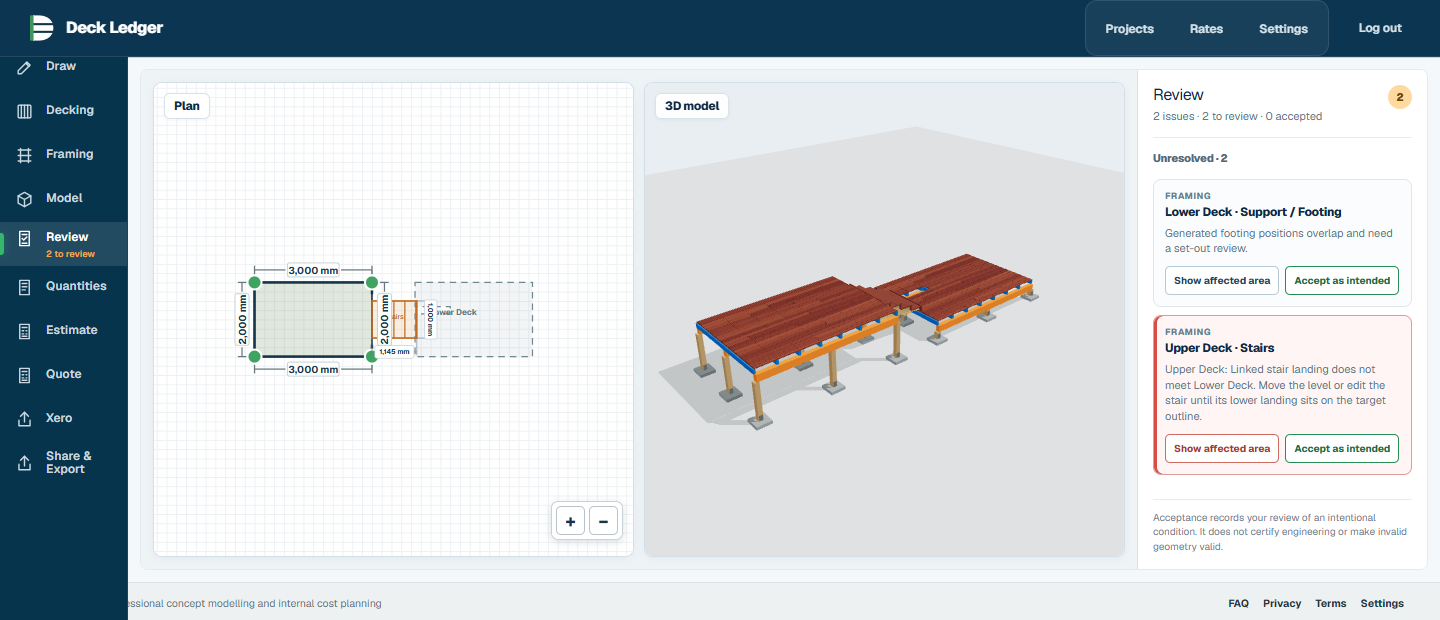The image size is (1440, 620).
Task: Zoom out the plan with minus button
Action: point(603,521)
